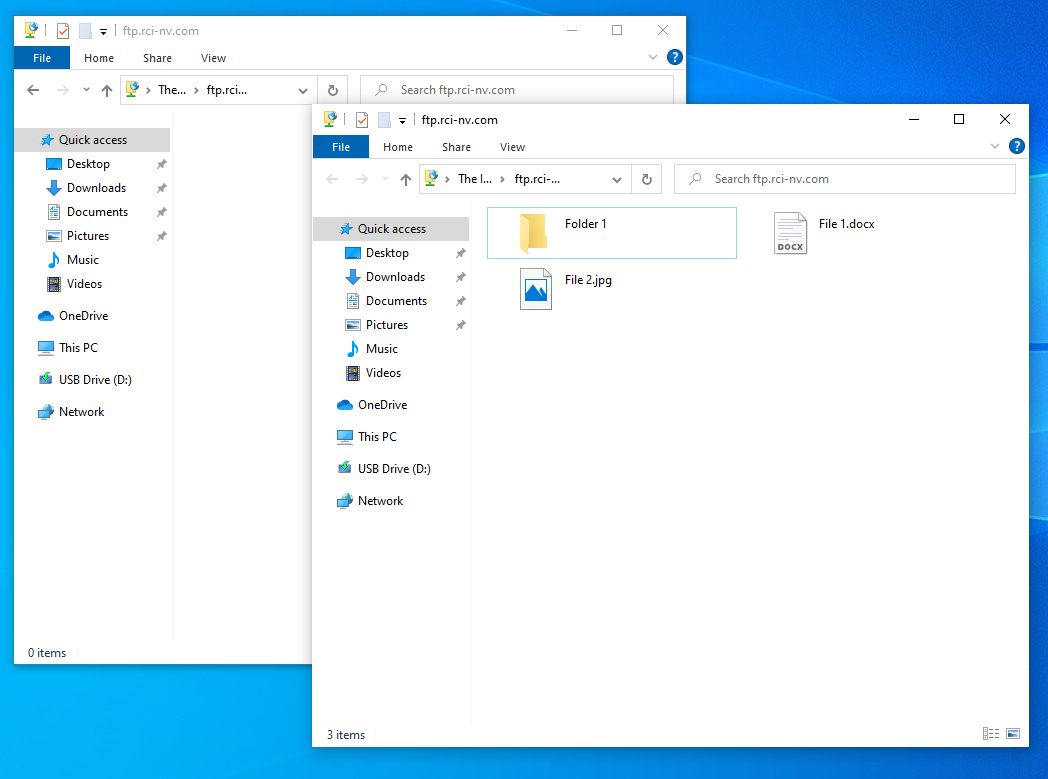Go up one level in the front window
This screenshot has height=779, width=1048.
[406, 179]
